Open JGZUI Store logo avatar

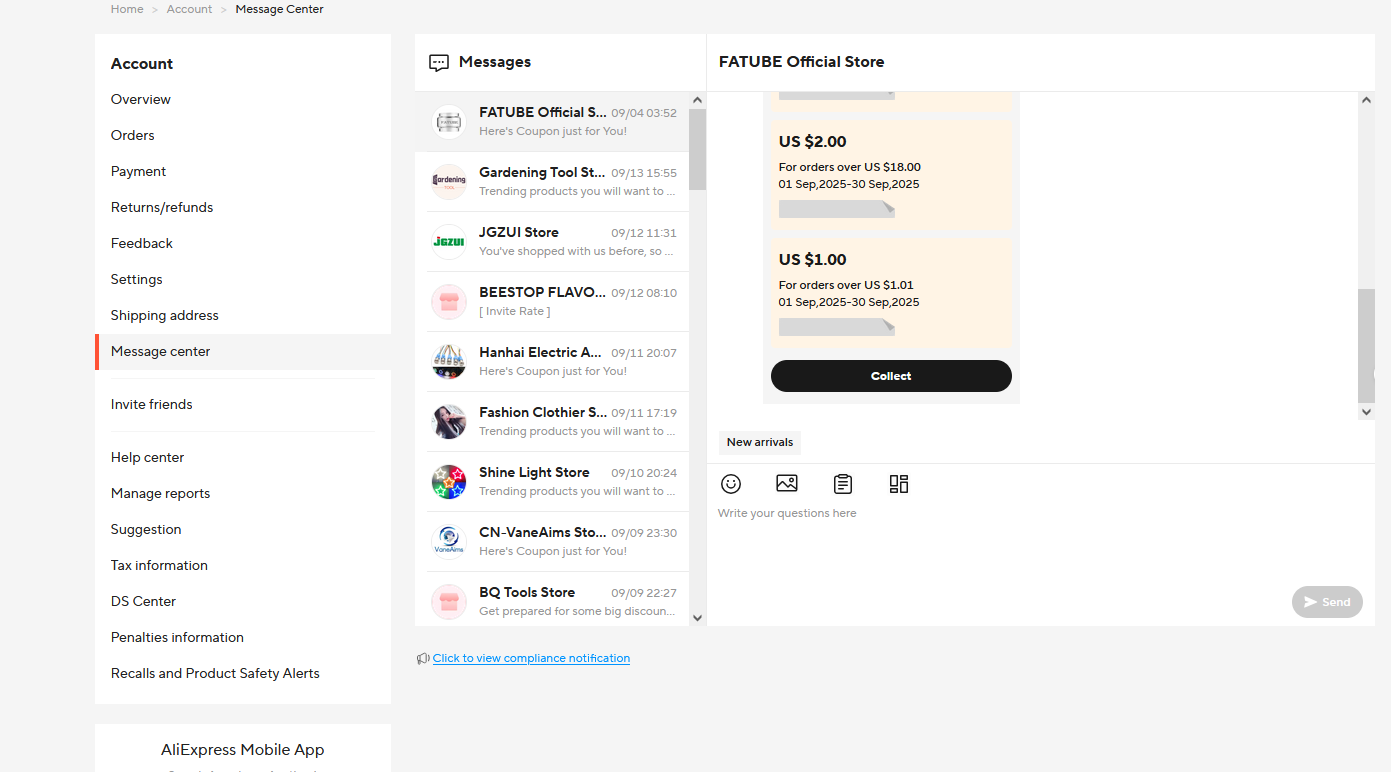point(449,242)
